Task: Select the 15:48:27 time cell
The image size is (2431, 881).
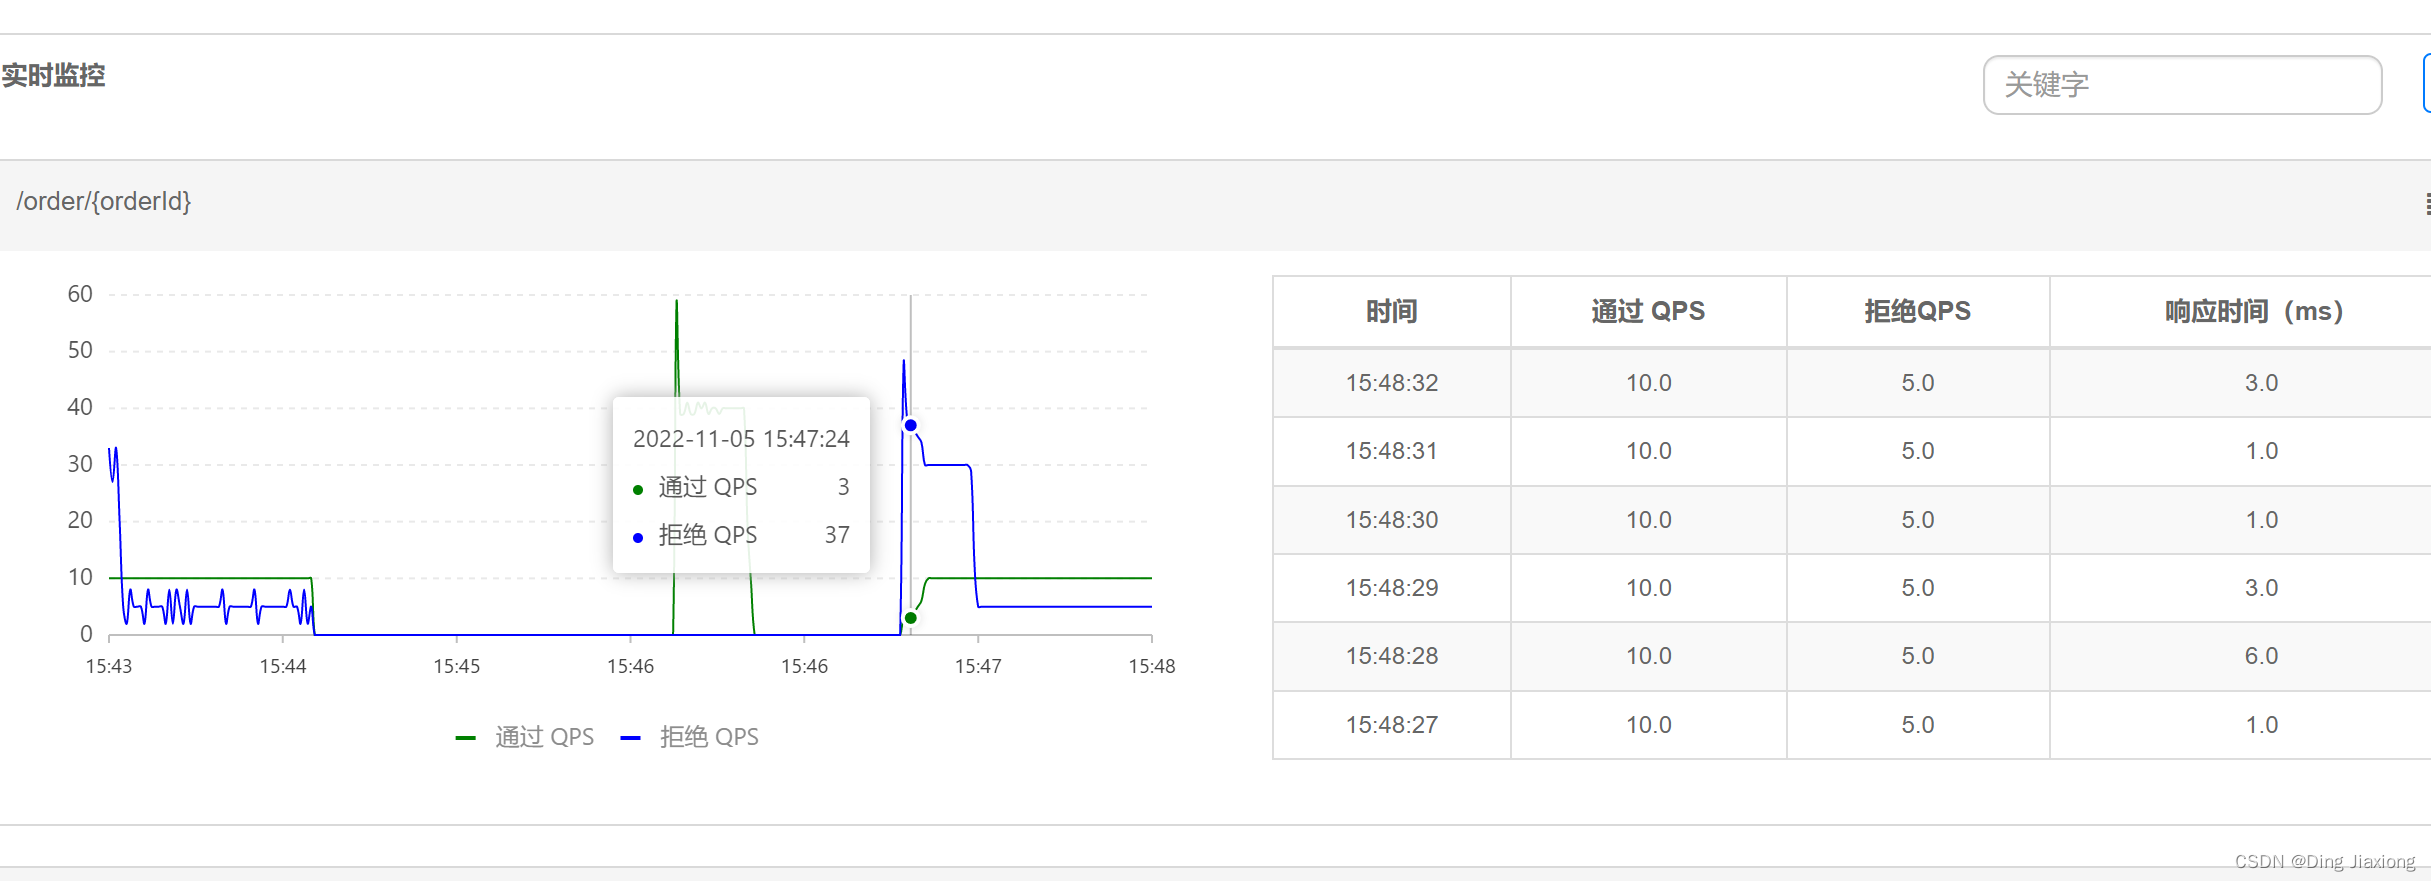Action: pyautogui.click(x=1391, y=725)
